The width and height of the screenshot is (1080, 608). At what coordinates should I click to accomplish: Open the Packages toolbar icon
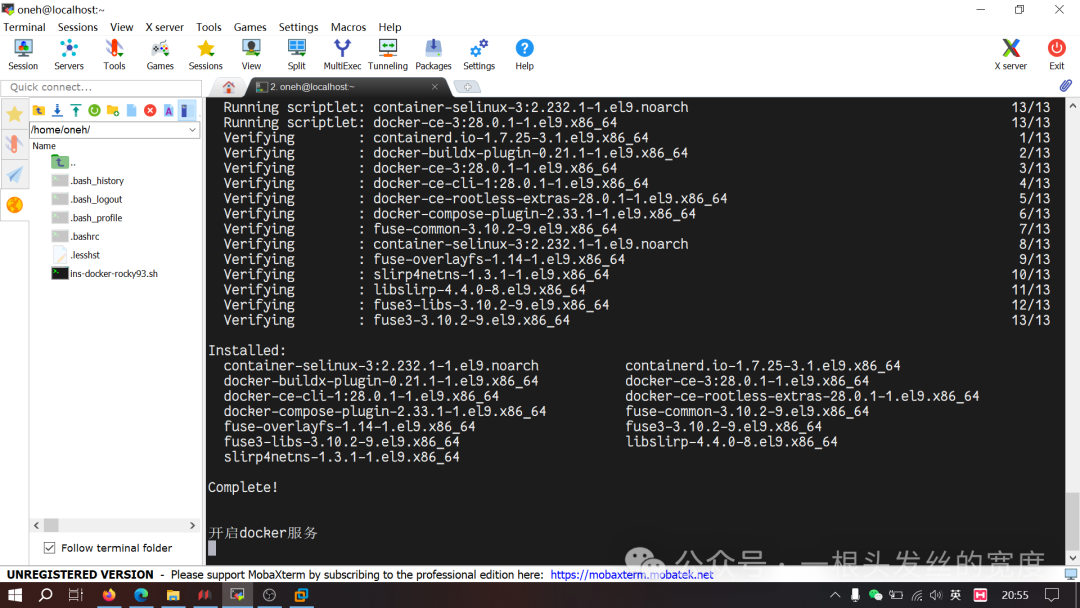click(x=433, y=54)
